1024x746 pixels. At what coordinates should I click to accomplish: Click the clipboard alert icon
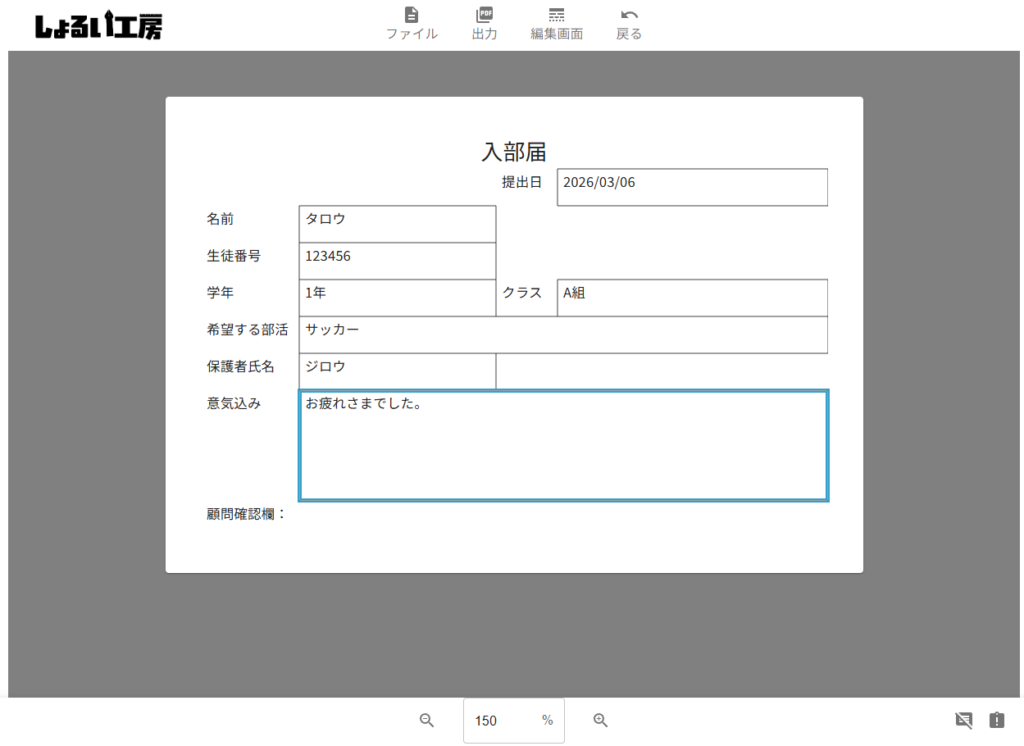997,720
